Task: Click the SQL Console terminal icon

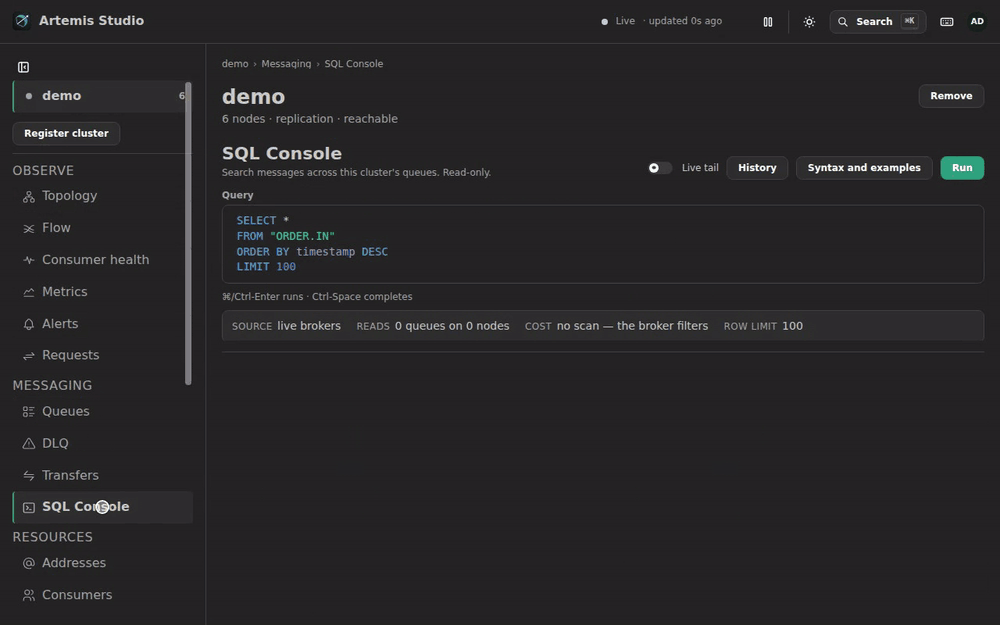Action: pyautogui.click(x=29, y=508)
